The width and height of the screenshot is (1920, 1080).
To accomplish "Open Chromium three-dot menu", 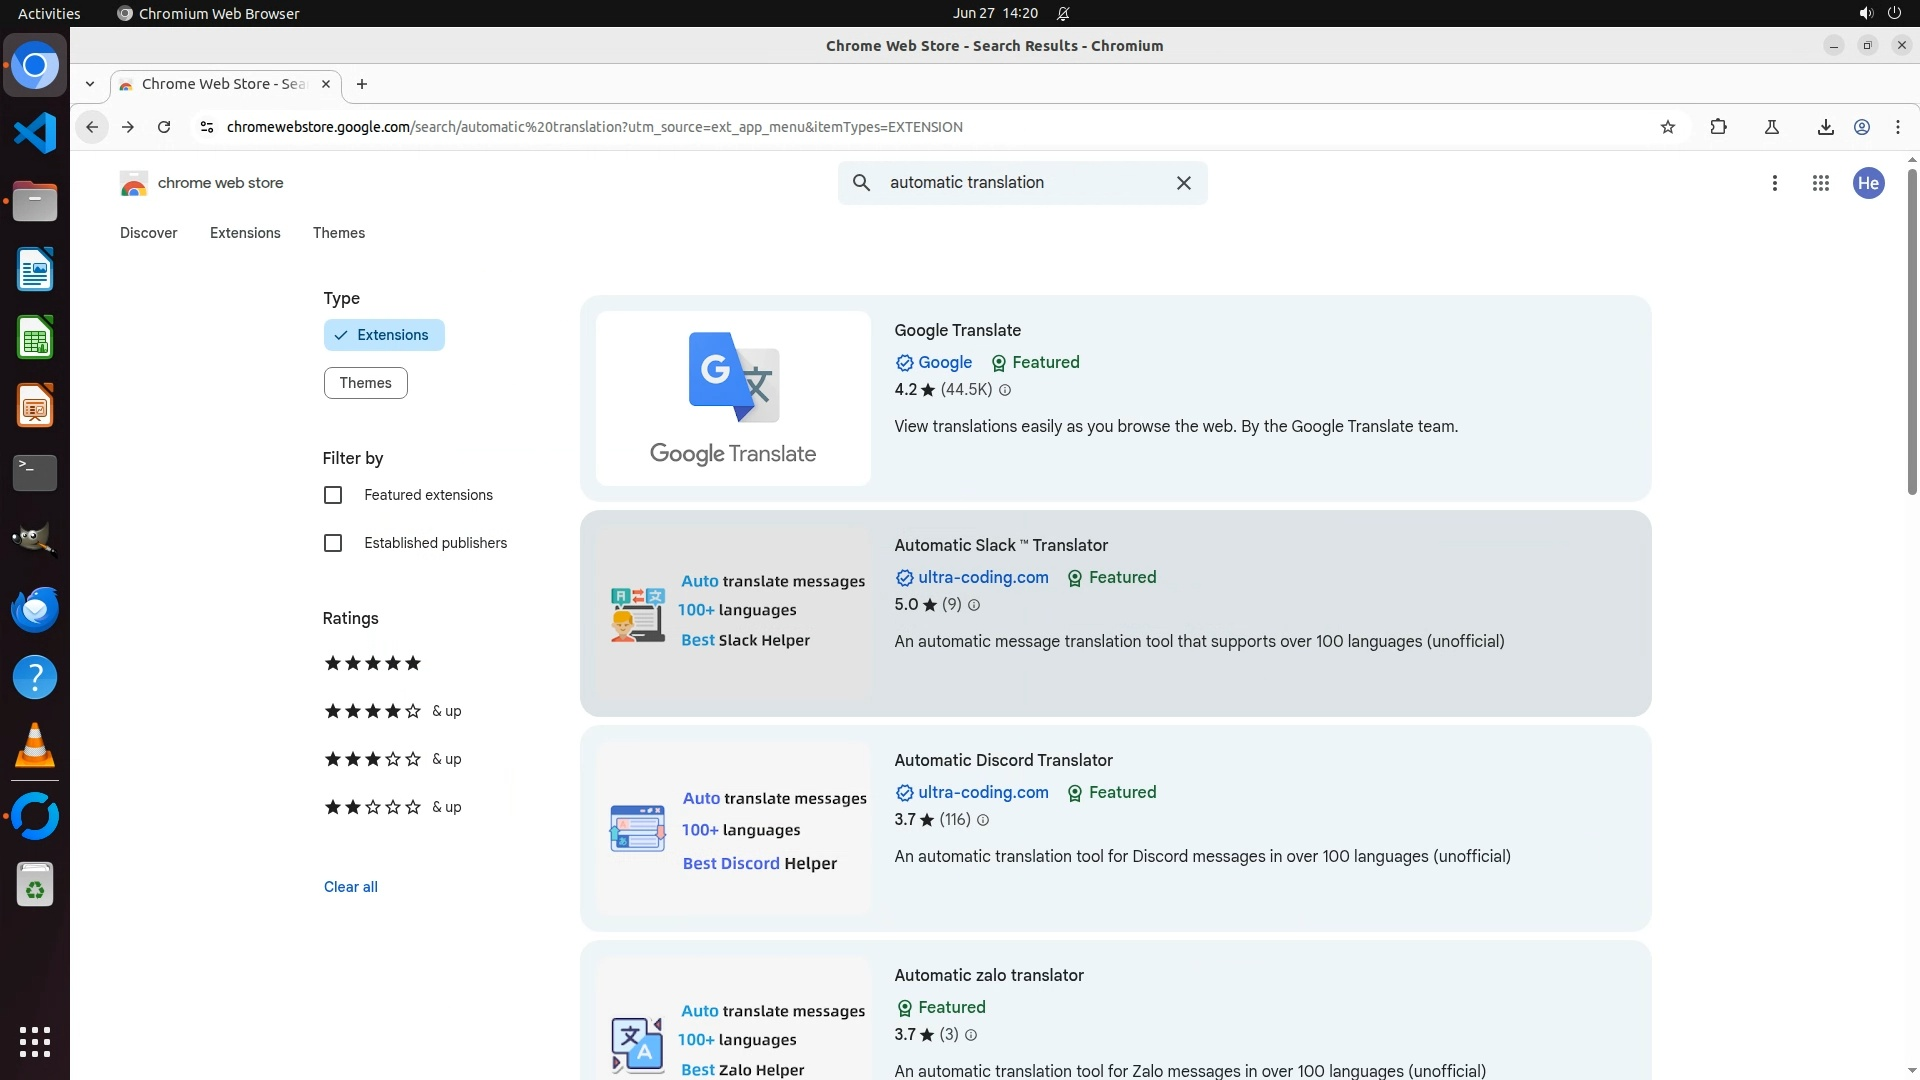I will pos(1897,127).
